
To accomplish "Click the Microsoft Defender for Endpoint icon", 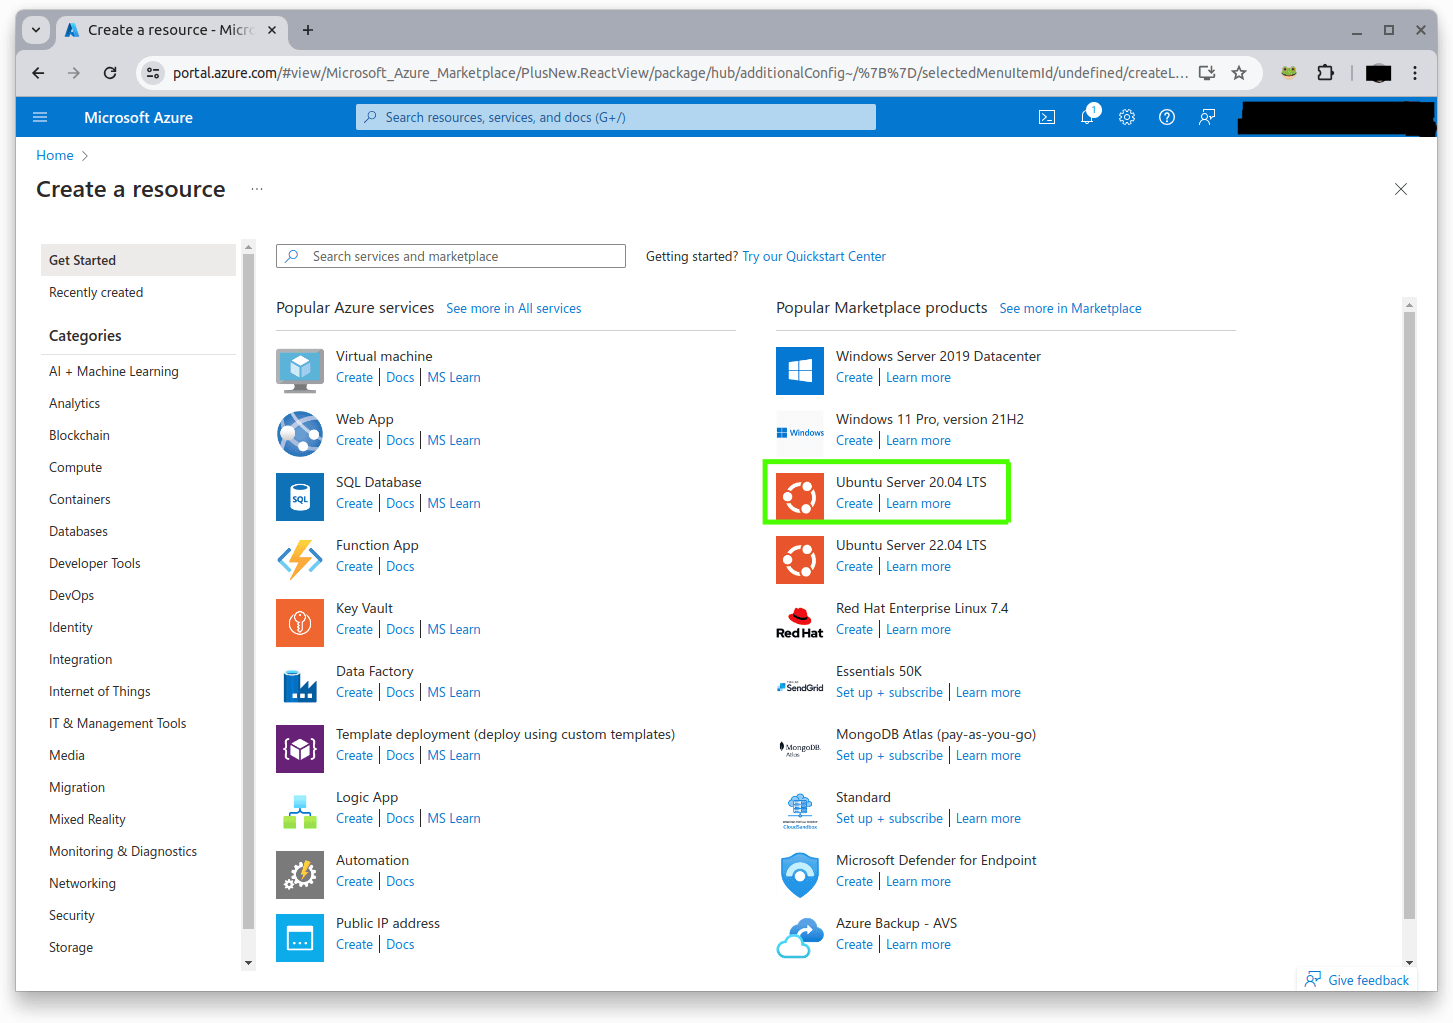I will tap(800, 875).
